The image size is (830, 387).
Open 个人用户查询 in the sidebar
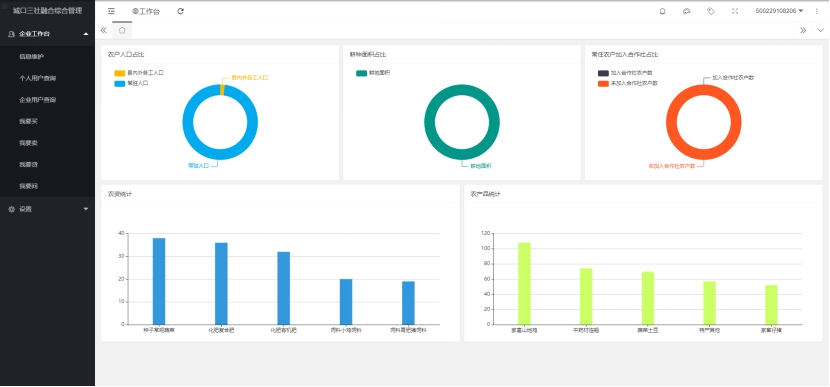point(38,78)
